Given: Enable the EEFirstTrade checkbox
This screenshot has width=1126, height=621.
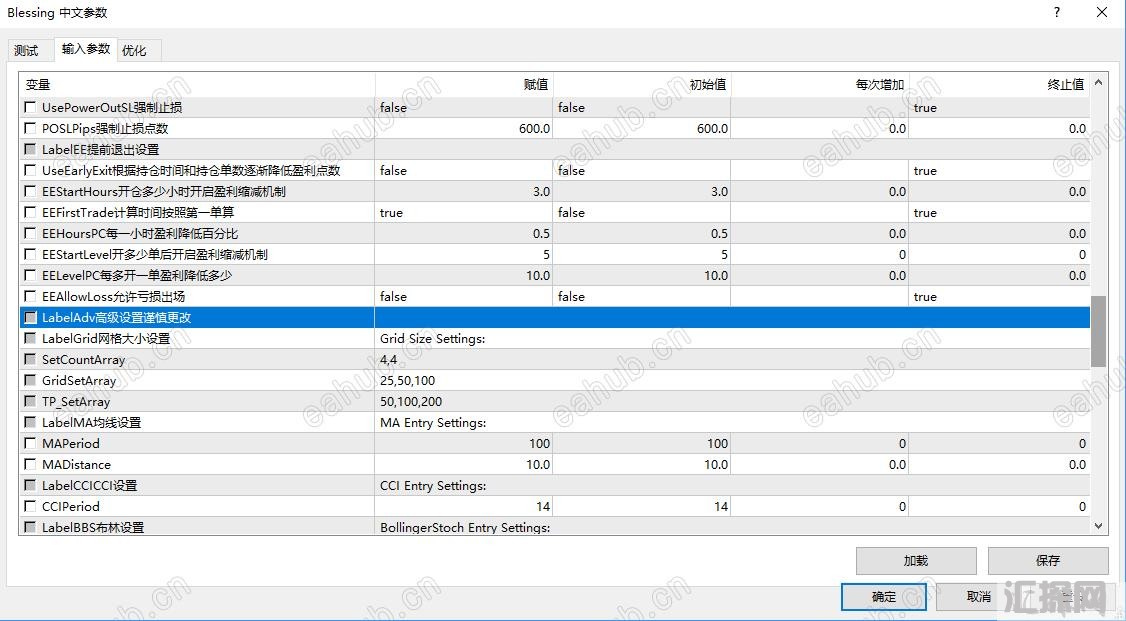Looking at the screenshot, I should click(x=30, y=212).
